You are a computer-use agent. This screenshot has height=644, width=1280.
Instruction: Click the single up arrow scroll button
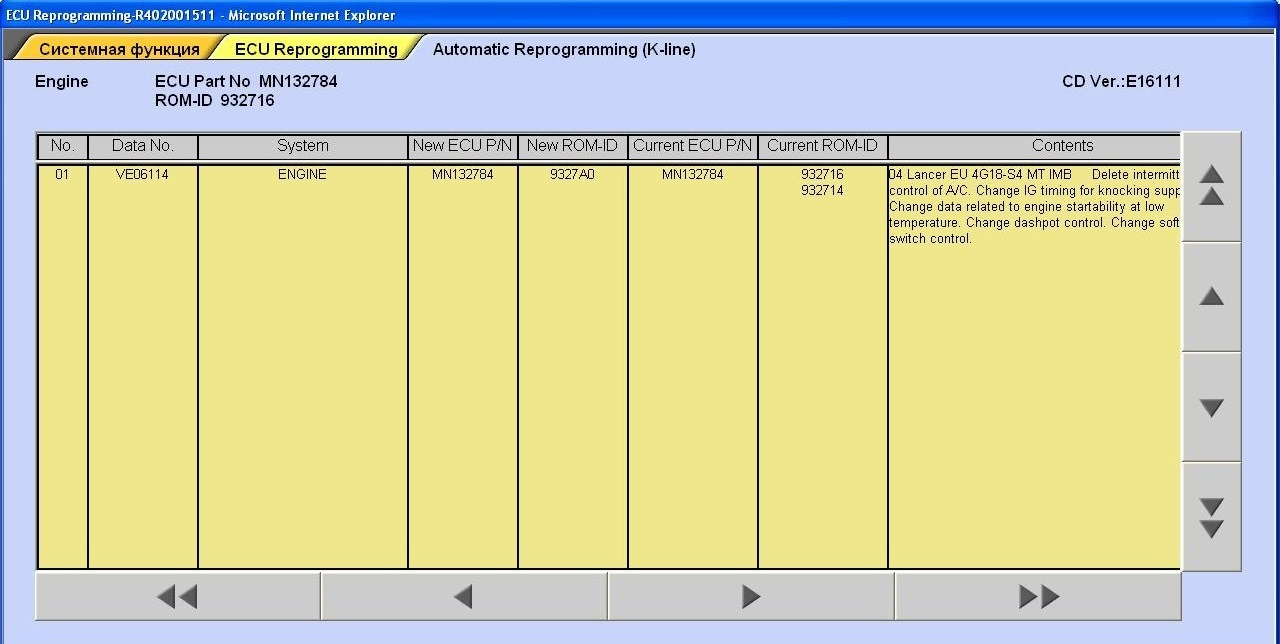pos(1211,297)
